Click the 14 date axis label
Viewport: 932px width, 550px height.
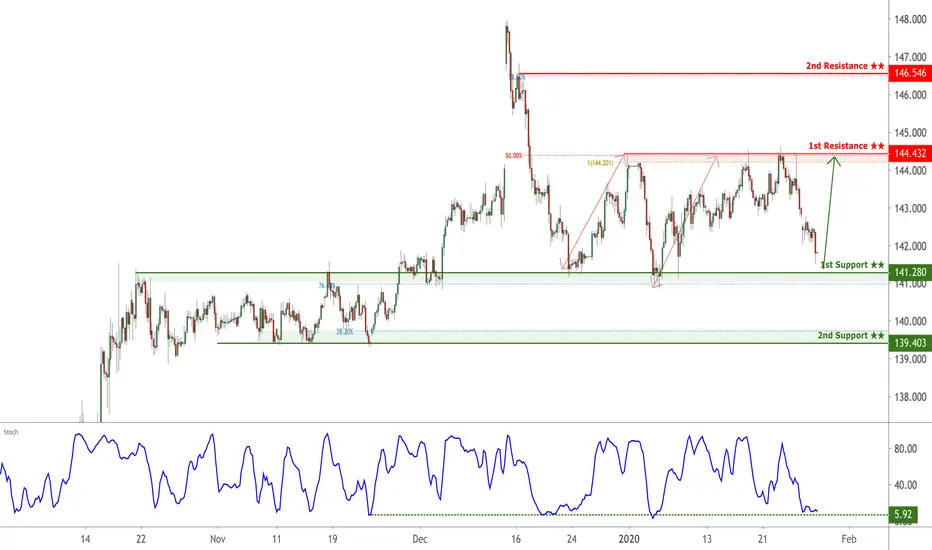(x=85, y=539)
